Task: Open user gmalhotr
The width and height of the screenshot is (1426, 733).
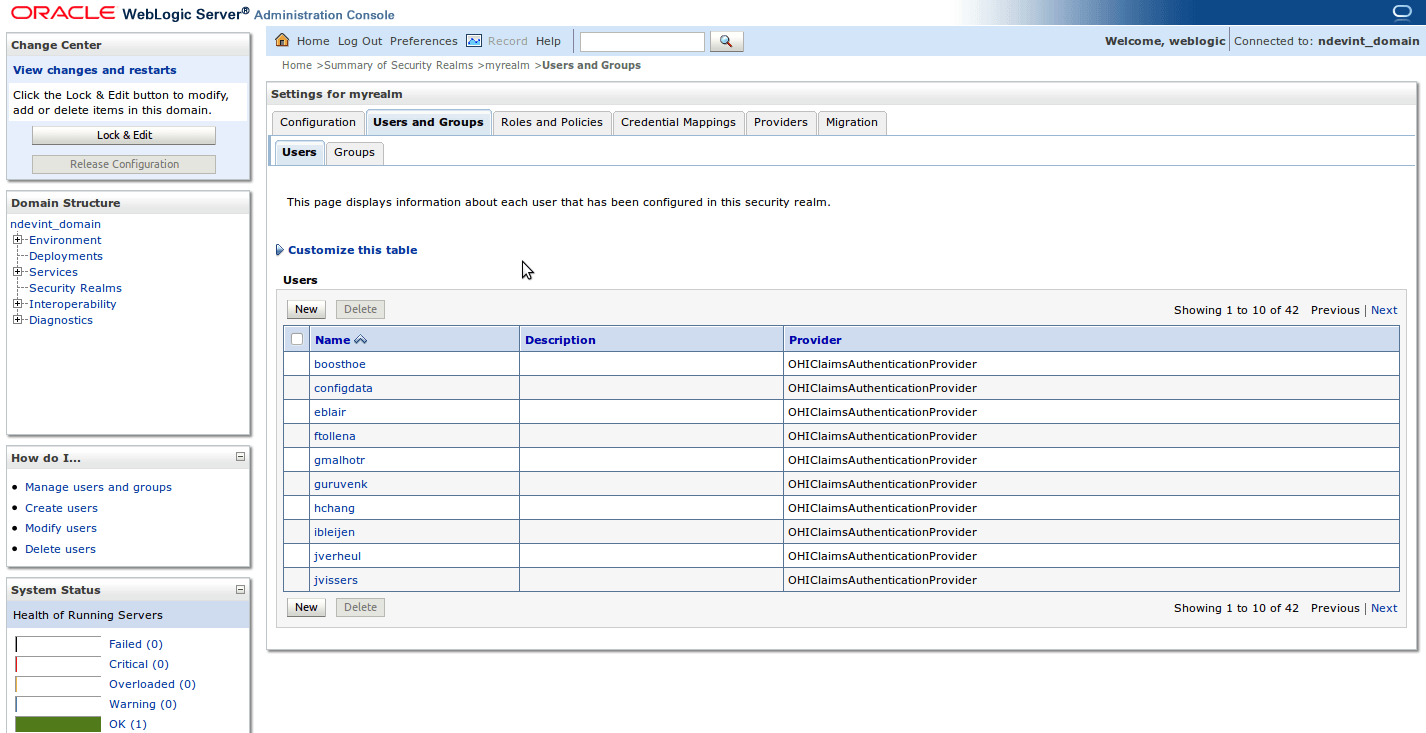Action: click(339, 460)
